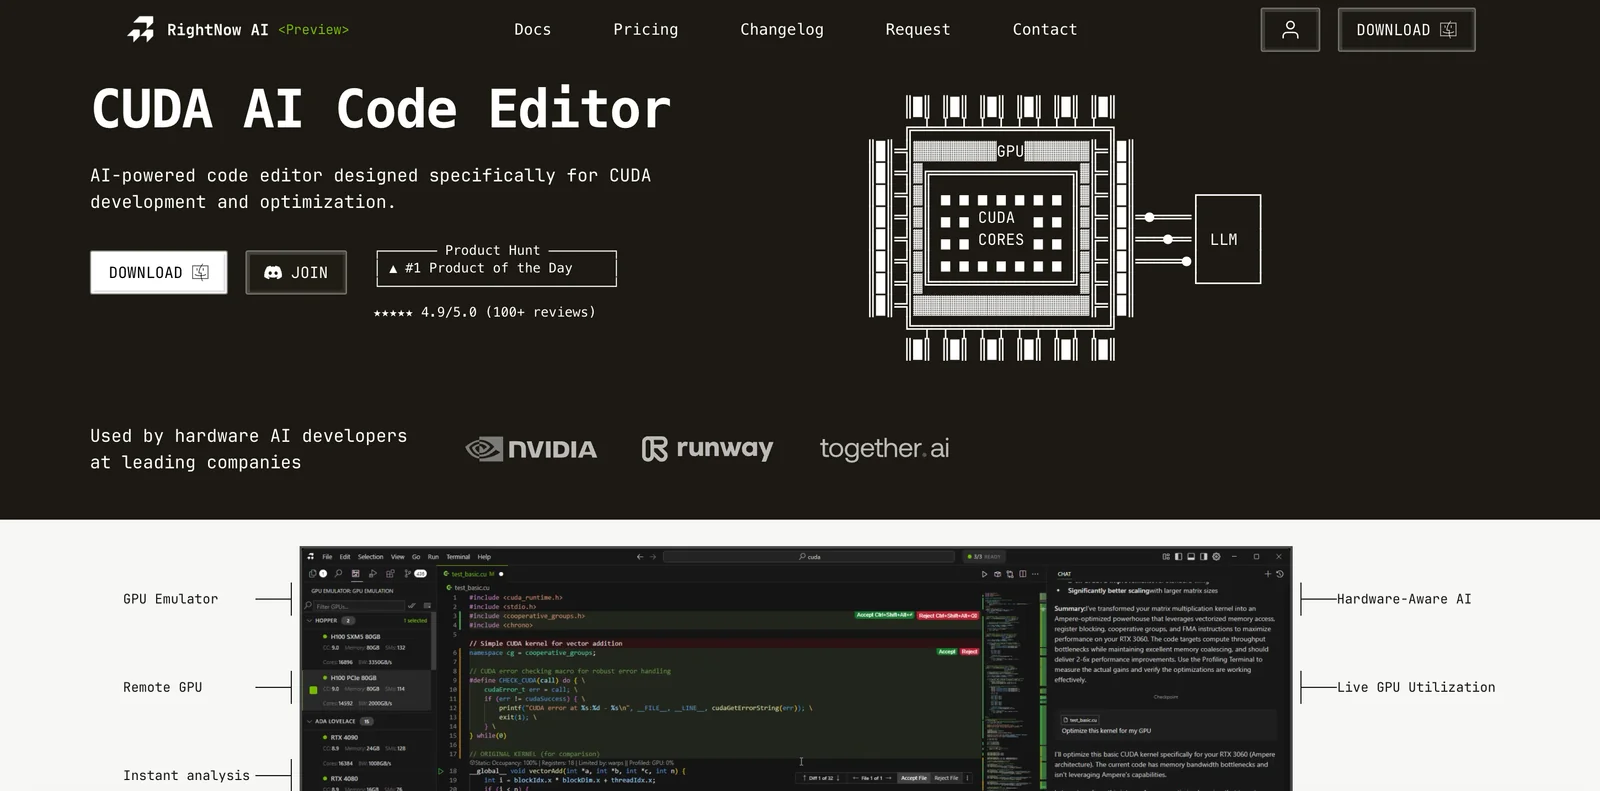The width and height of the screenshot is (1600, 791).
Task: Click the search icon in editor sidebar
Action: pos(339,574)
